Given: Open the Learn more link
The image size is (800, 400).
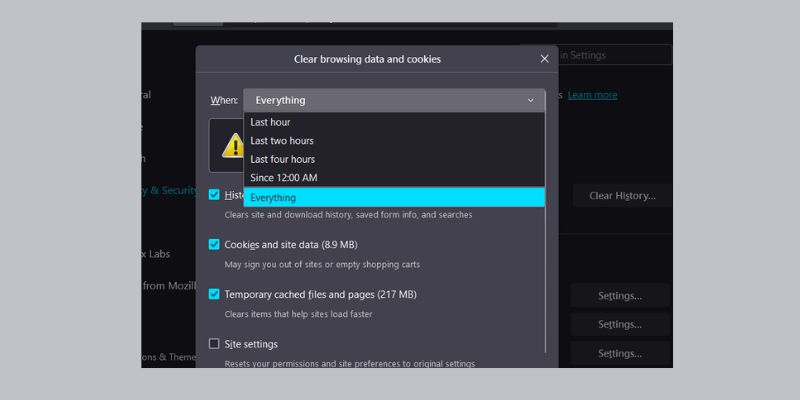Looking at the screenshot, I should point(592,95).
